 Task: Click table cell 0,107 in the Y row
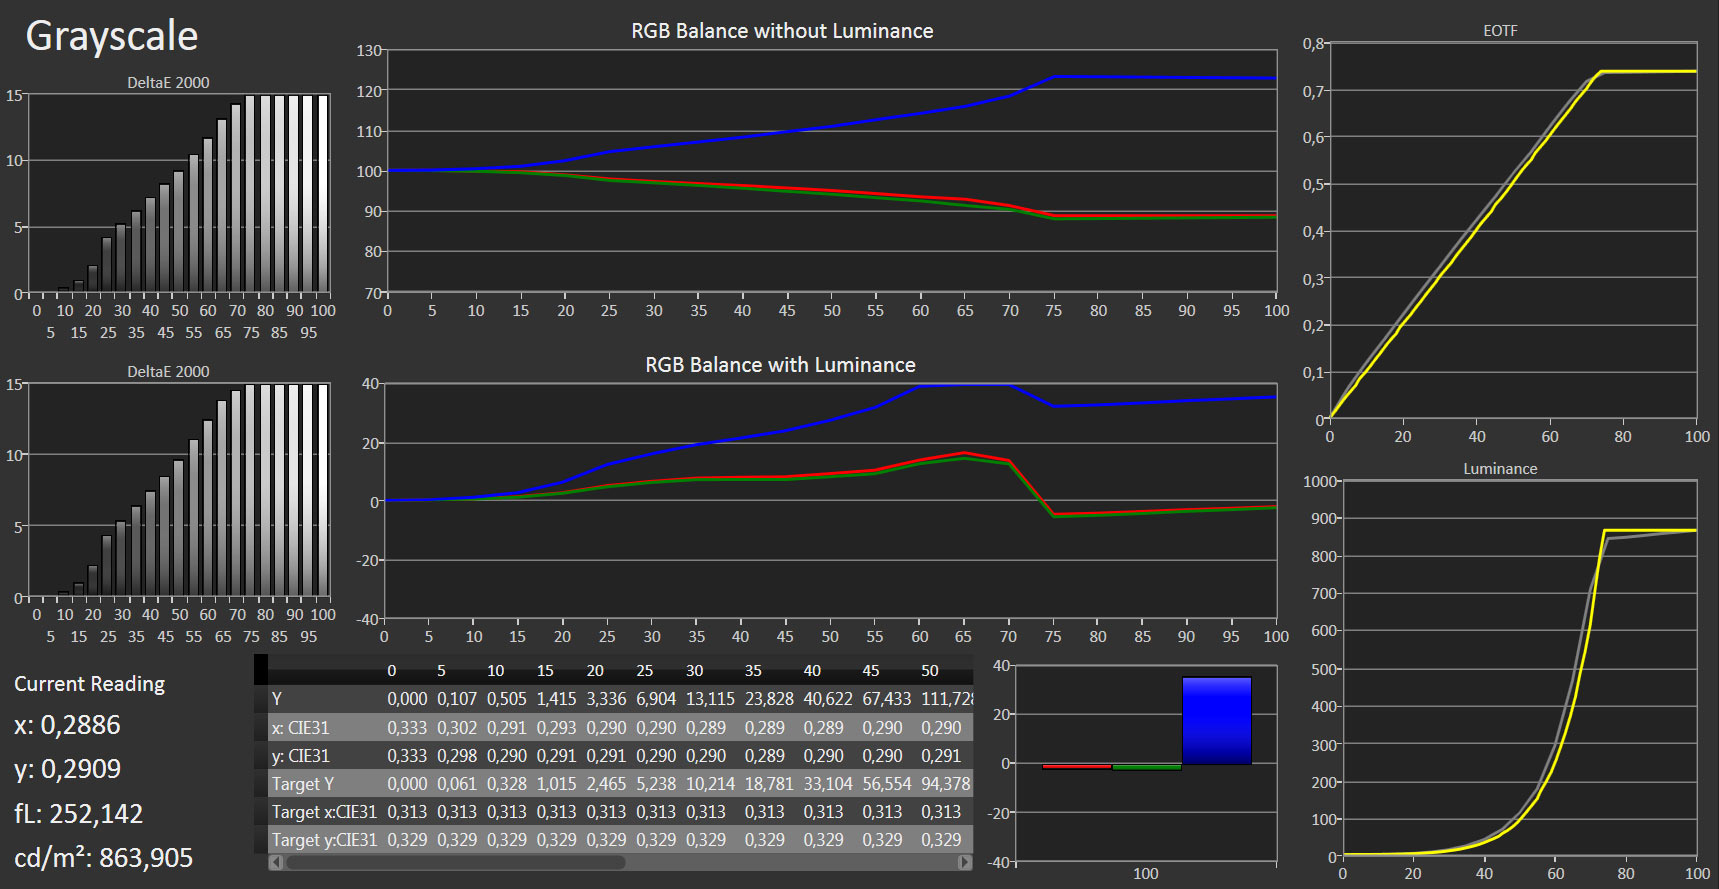457,699
